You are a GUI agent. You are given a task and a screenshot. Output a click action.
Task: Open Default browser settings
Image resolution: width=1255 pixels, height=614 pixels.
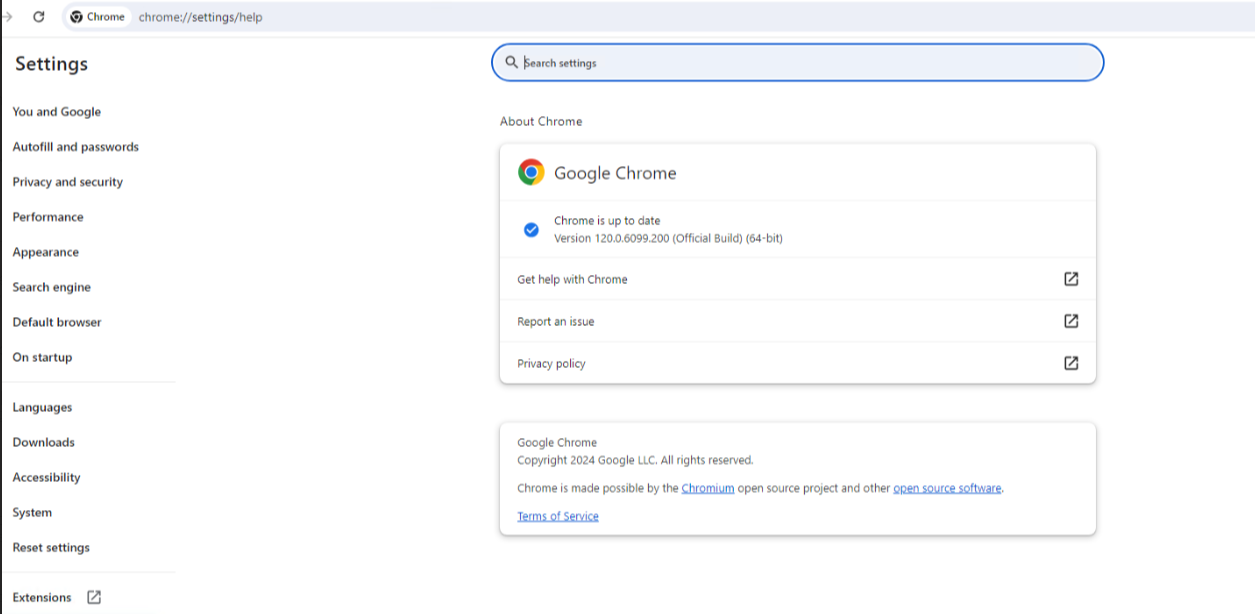(x=57, y=322)
